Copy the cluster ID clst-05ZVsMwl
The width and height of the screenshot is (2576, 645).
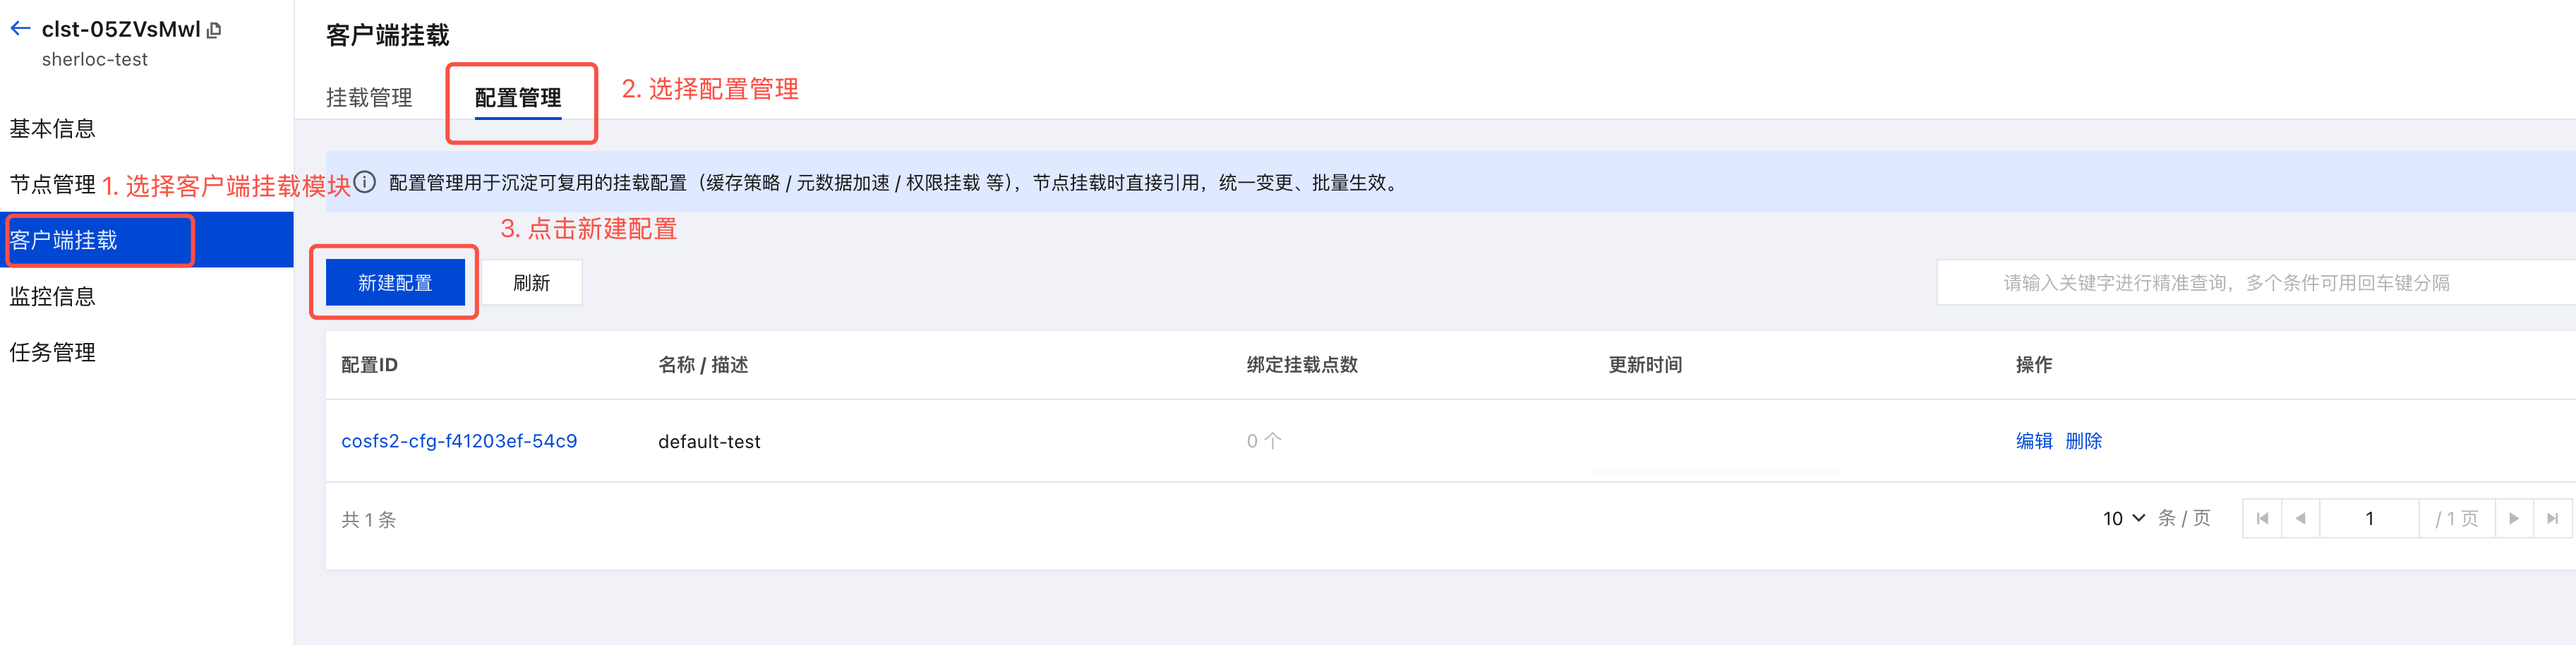214,30
